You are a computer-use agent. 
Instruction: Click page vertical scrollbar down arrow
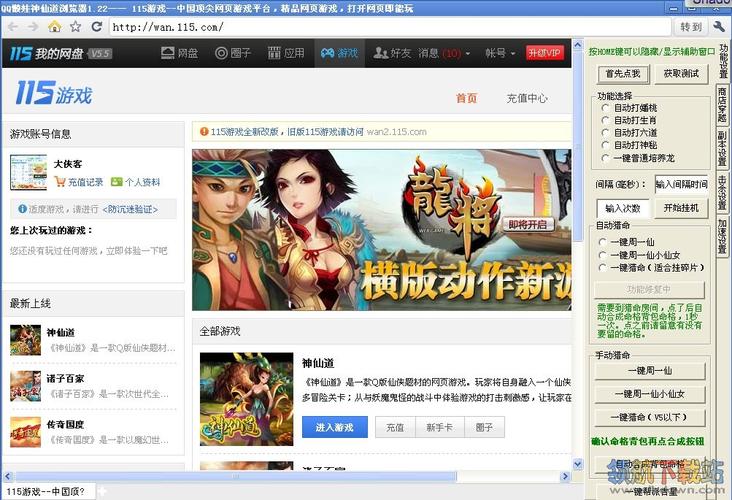[x=578, y=464]
